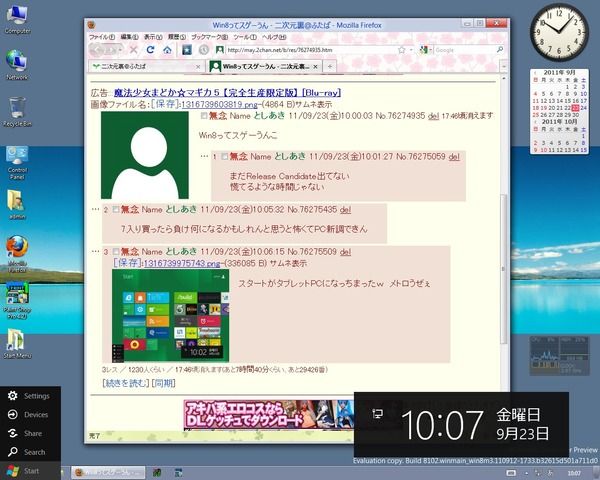Viewport: 600px width, 480px height.
Task: Open the ブックマーク(B) menu
Action: [209, 37]
